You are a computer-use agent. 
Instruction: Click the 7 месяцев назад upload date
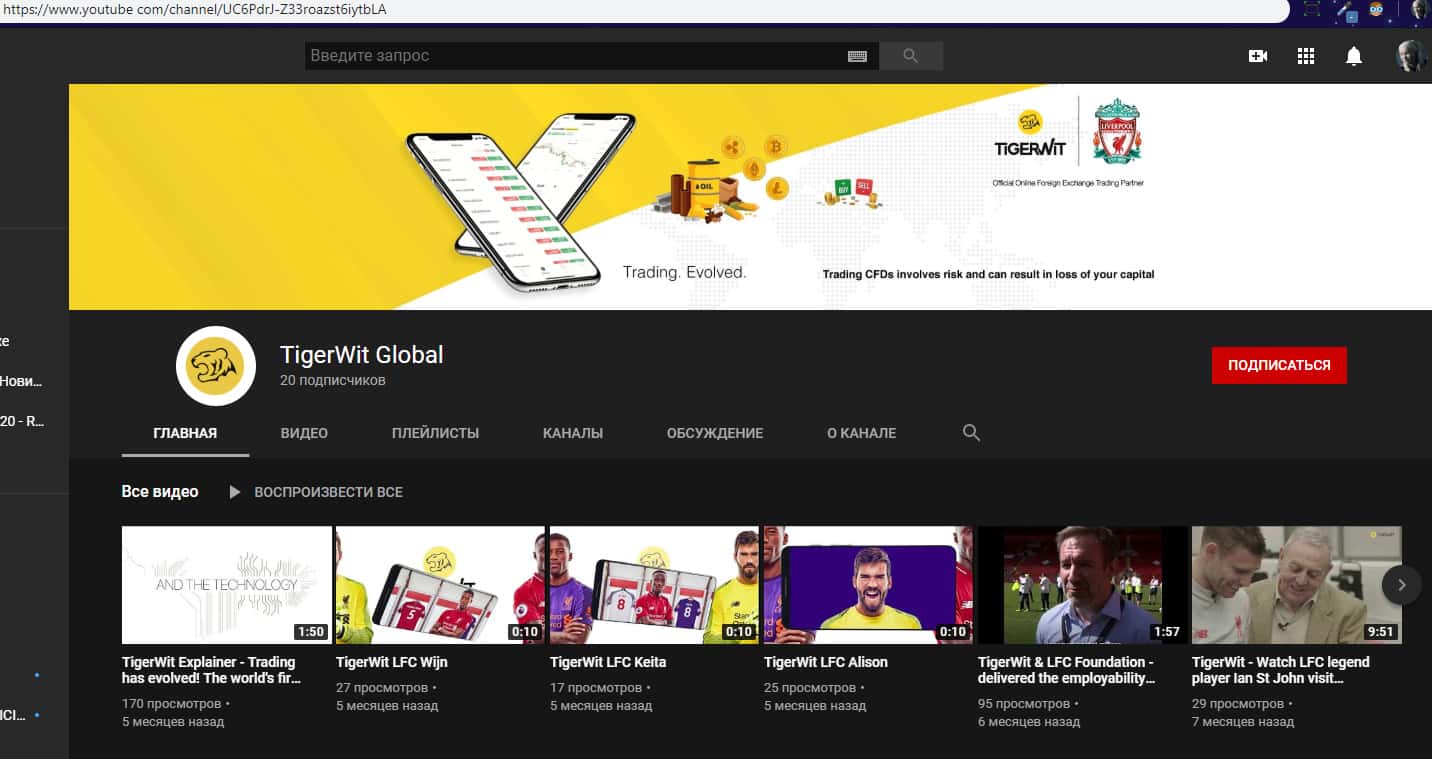(1243, 721)
